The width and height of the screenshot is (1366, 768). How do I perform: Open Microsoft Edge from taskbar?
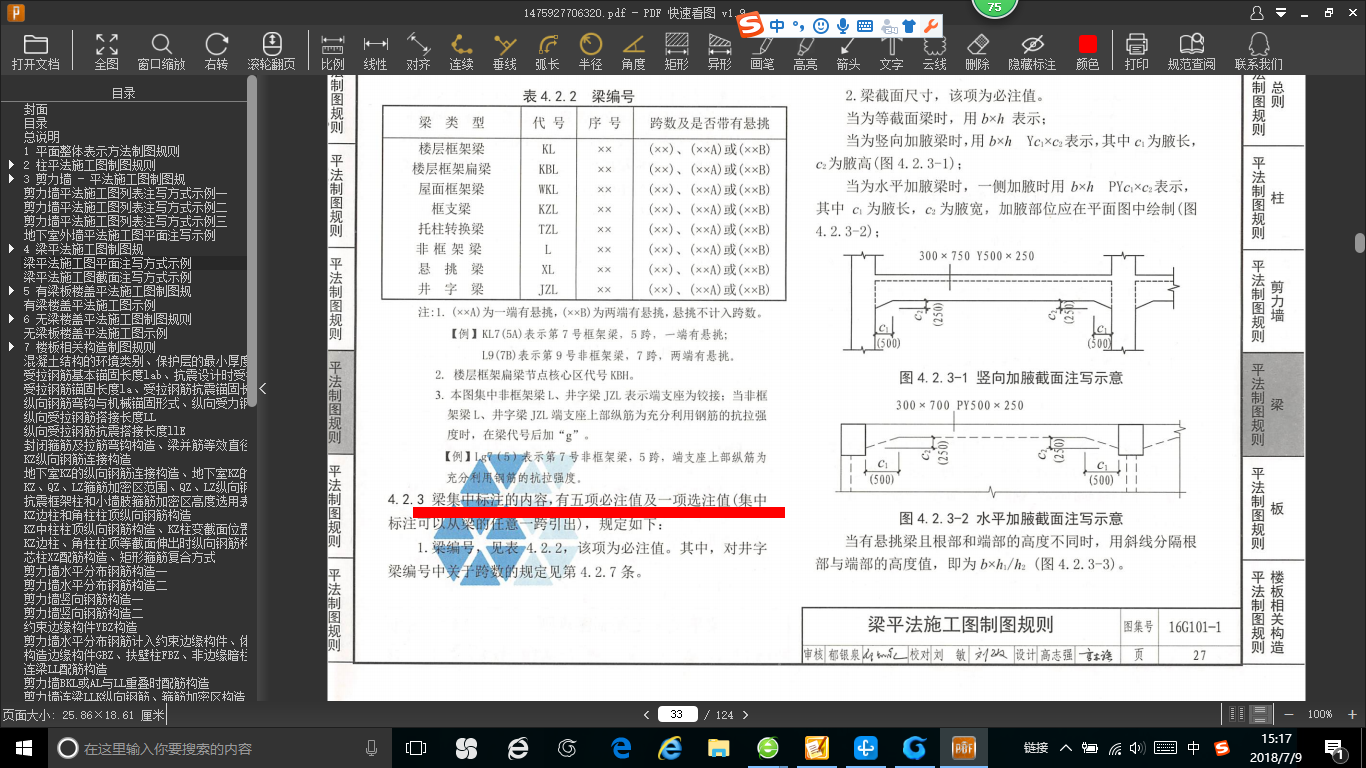620,747
